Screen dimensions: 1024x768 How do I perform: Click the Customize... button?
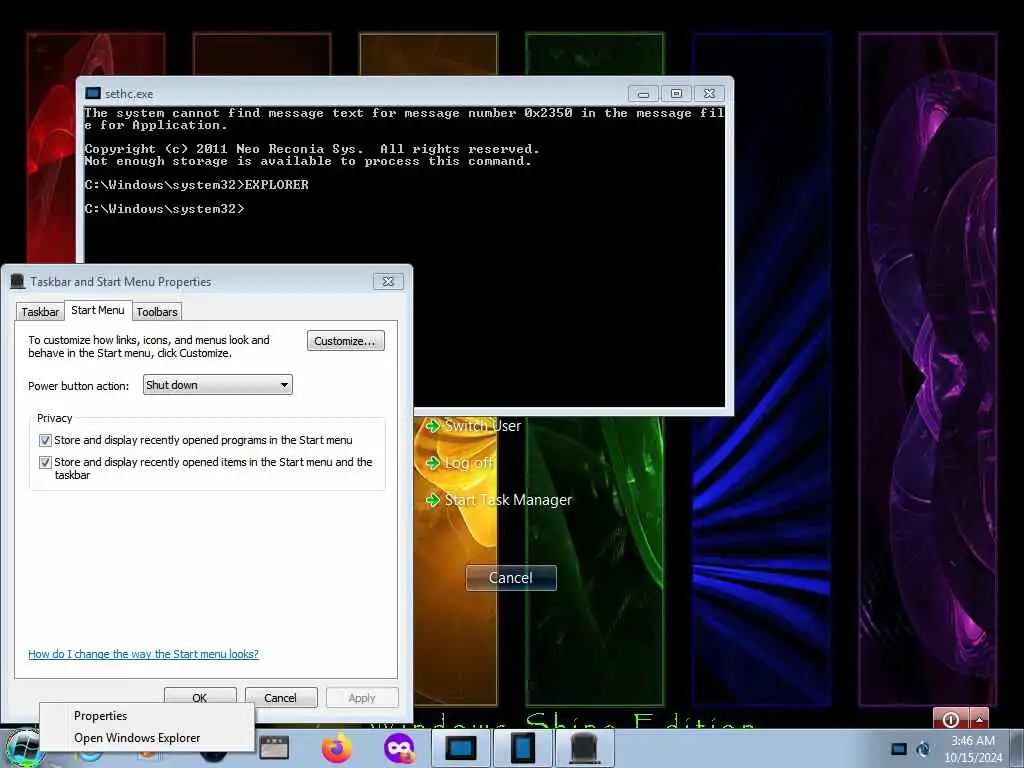point(345,341)
